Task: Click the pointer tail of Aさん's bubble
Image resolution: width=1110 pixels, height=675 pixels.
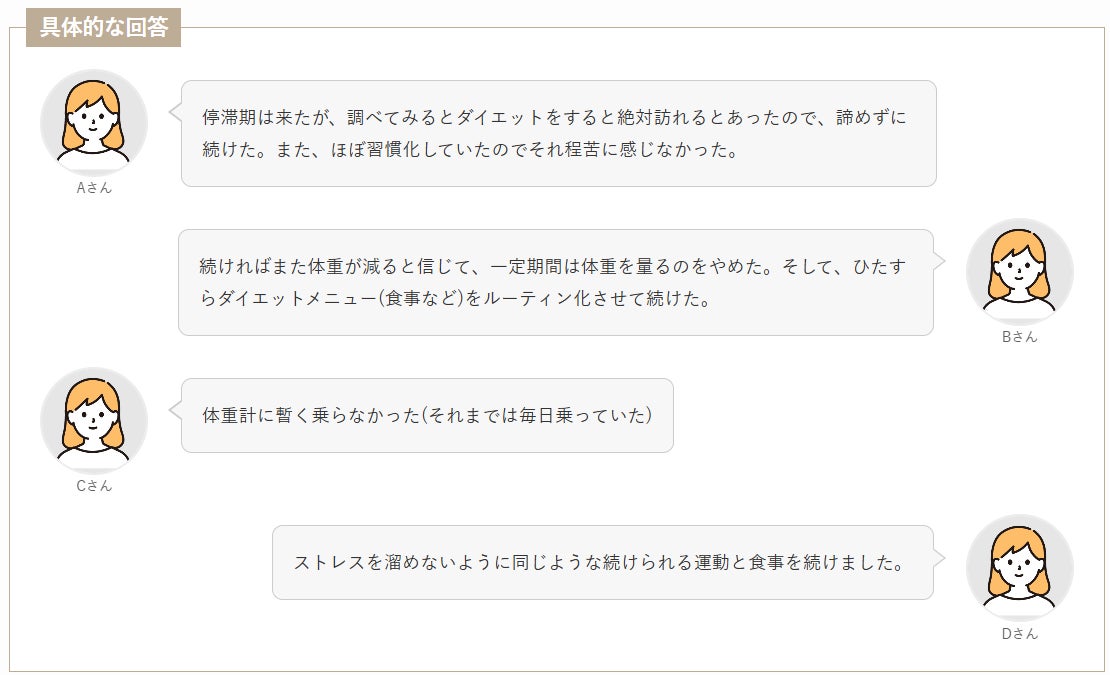Action: coord(175,112)
